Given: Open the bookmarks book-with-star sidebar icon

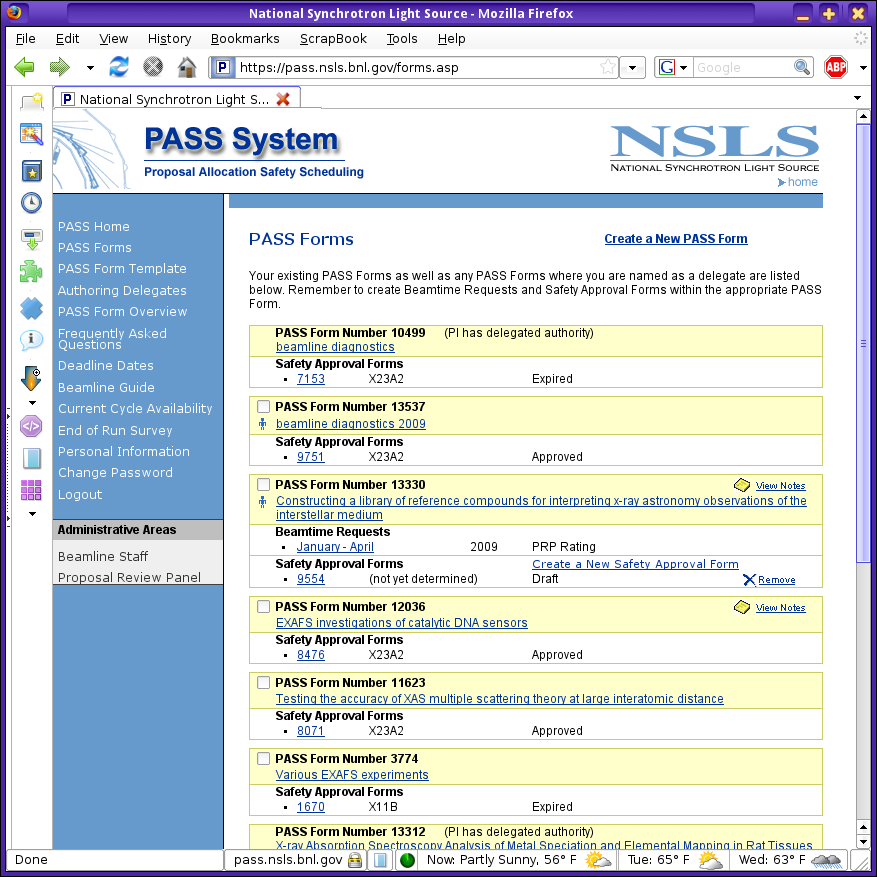Looking at the screenshot, I should coord(31,171).
